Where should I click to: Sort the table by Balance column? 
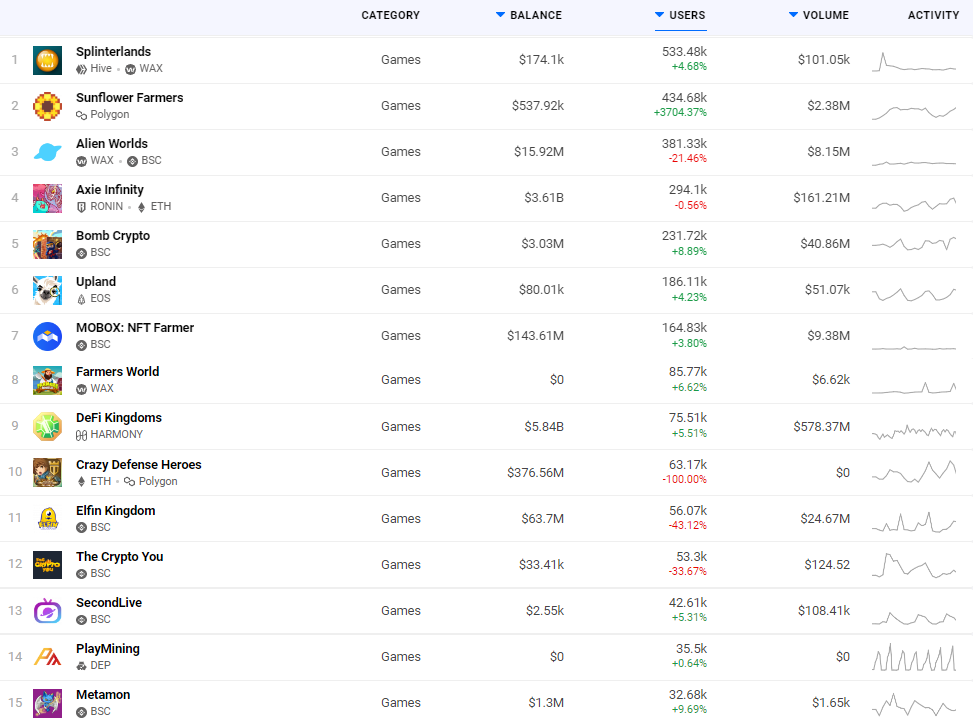pos(529,15)
